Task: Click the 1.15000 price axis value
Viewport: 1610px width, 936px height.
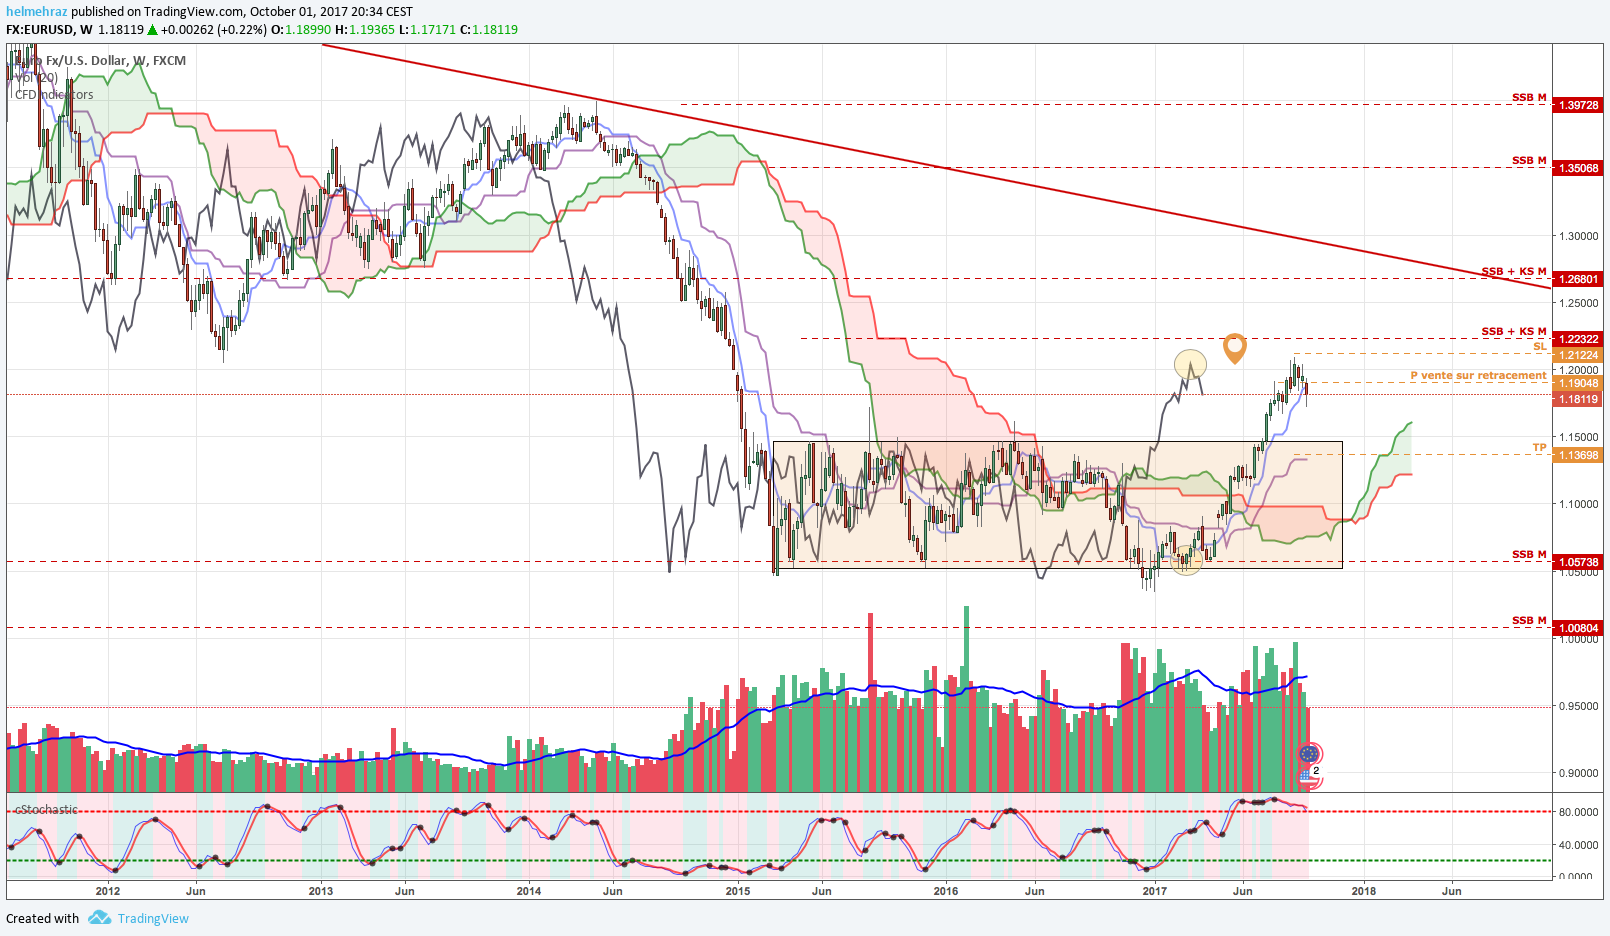Action: 1579,437
